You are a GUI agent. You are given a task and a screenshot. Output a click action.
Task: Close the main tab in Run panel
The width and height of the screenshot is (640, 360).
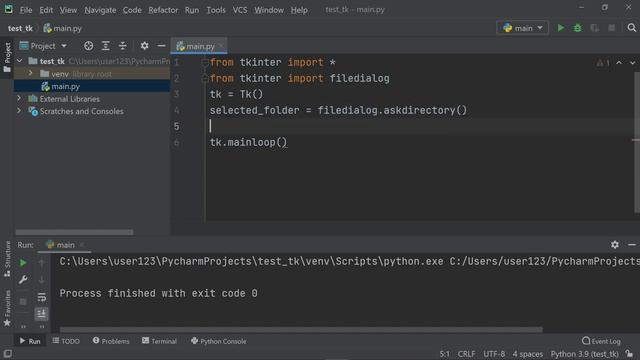[82, 245]
